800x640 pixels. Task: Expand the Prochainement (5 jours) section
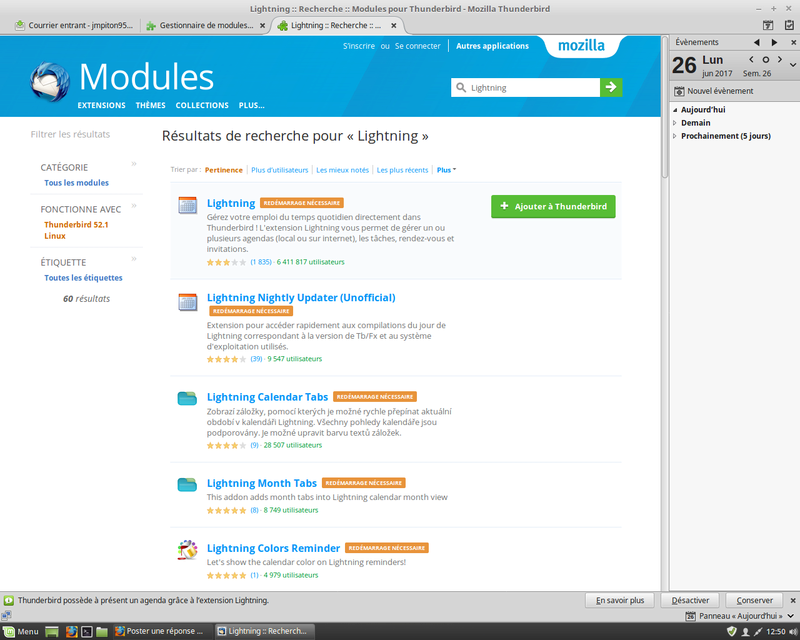coord(674,136)
